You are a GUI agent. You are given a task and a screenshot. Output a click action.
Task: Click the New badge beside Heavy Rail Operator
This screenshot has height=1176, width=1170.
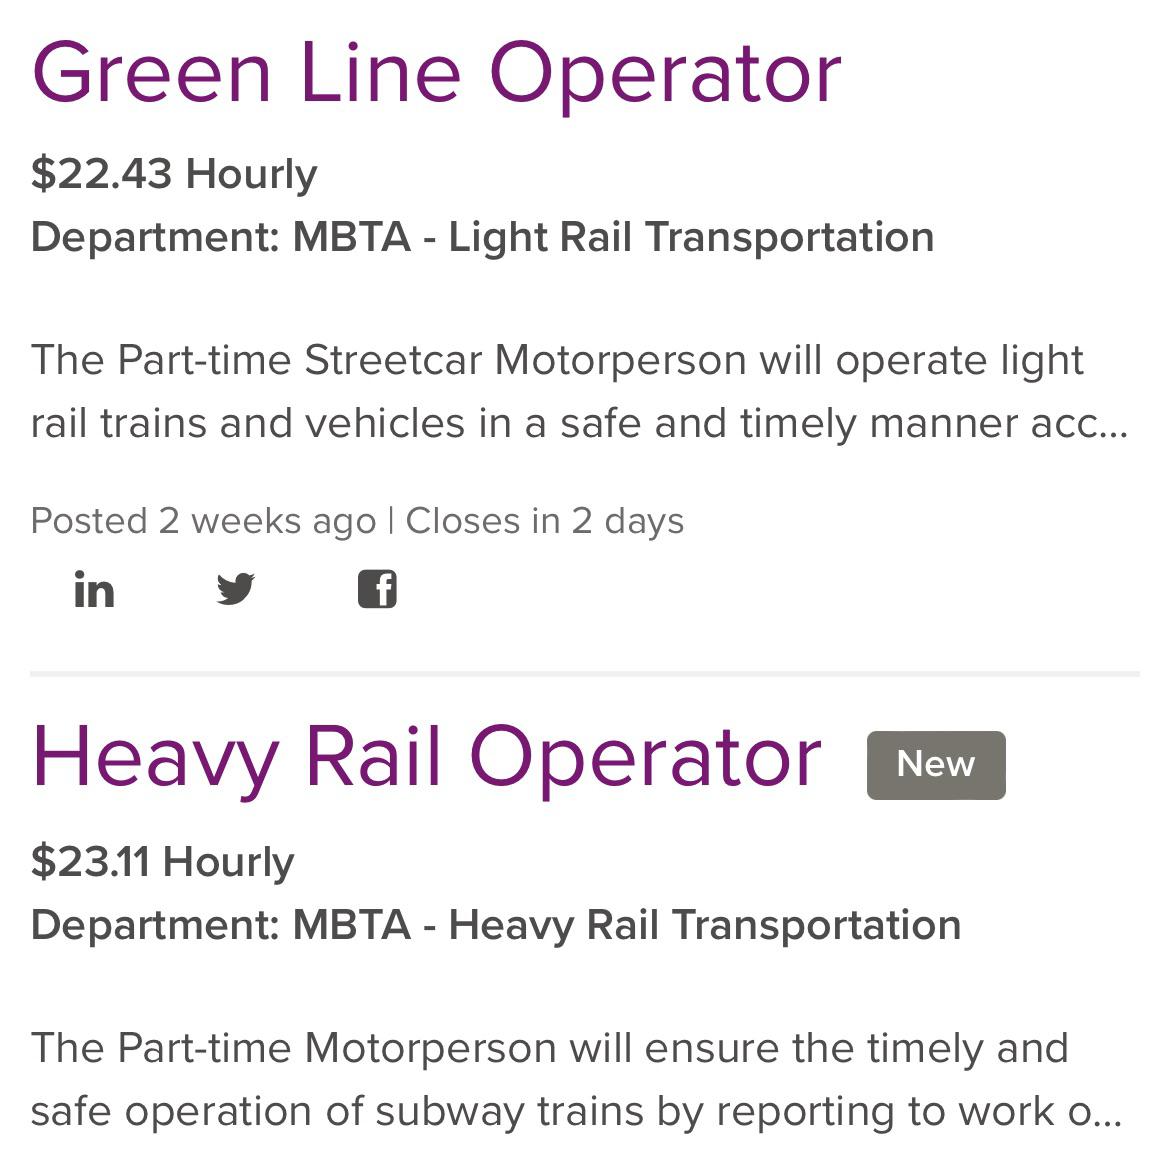[935, 765]
